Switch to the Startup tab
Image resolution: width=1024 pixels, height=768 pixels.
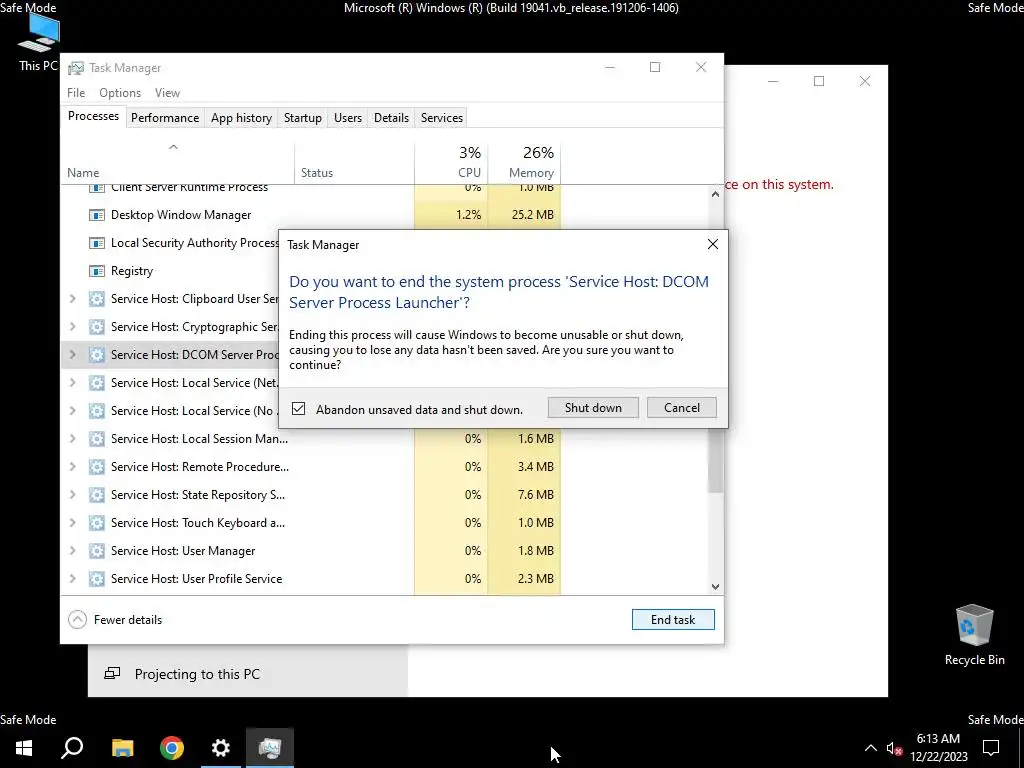302,118
